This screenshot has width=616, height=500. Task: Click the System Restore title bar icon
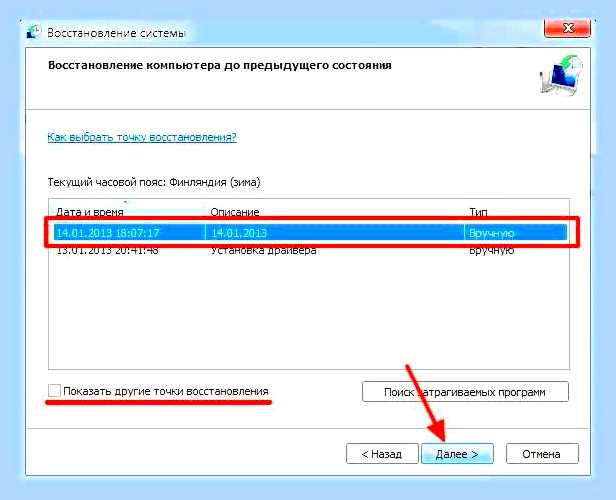(34, 32)
